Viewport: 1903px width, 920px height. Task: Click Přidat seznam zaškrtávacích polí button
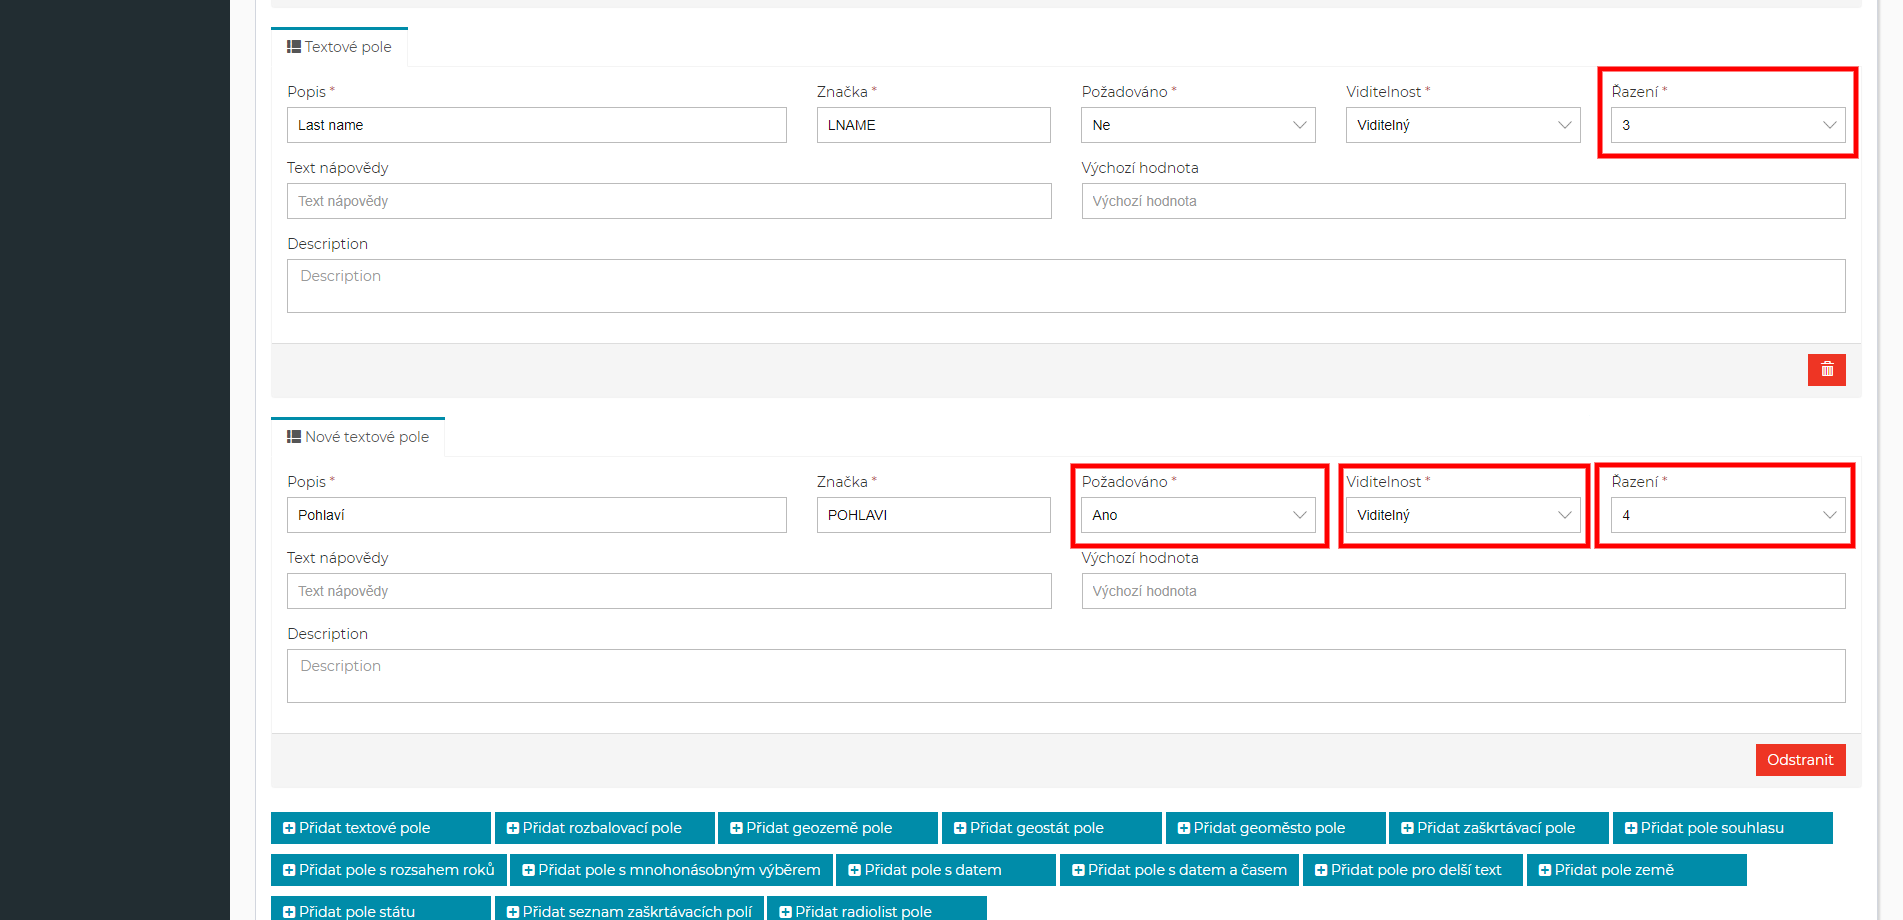(630, 909)
